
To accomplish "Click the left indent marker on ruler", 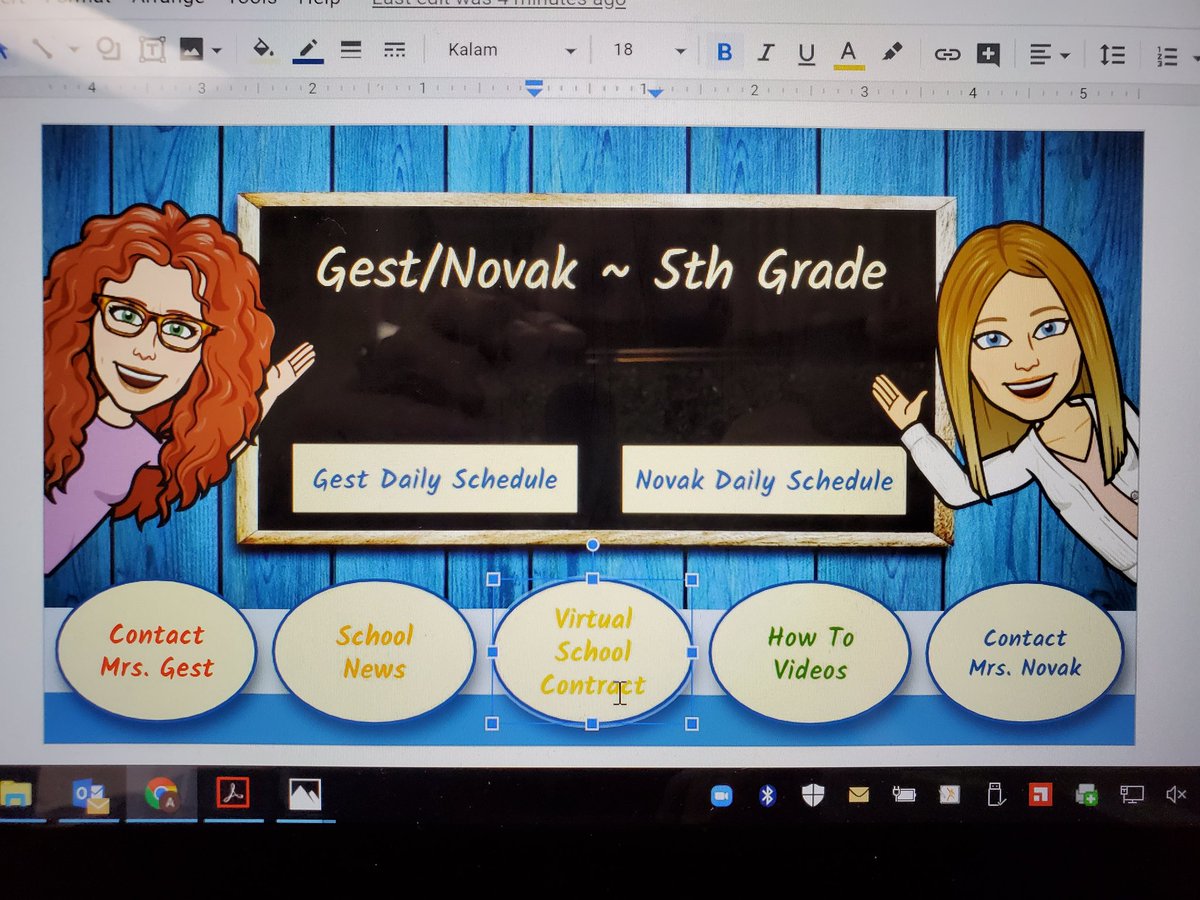I will point(535,88).
